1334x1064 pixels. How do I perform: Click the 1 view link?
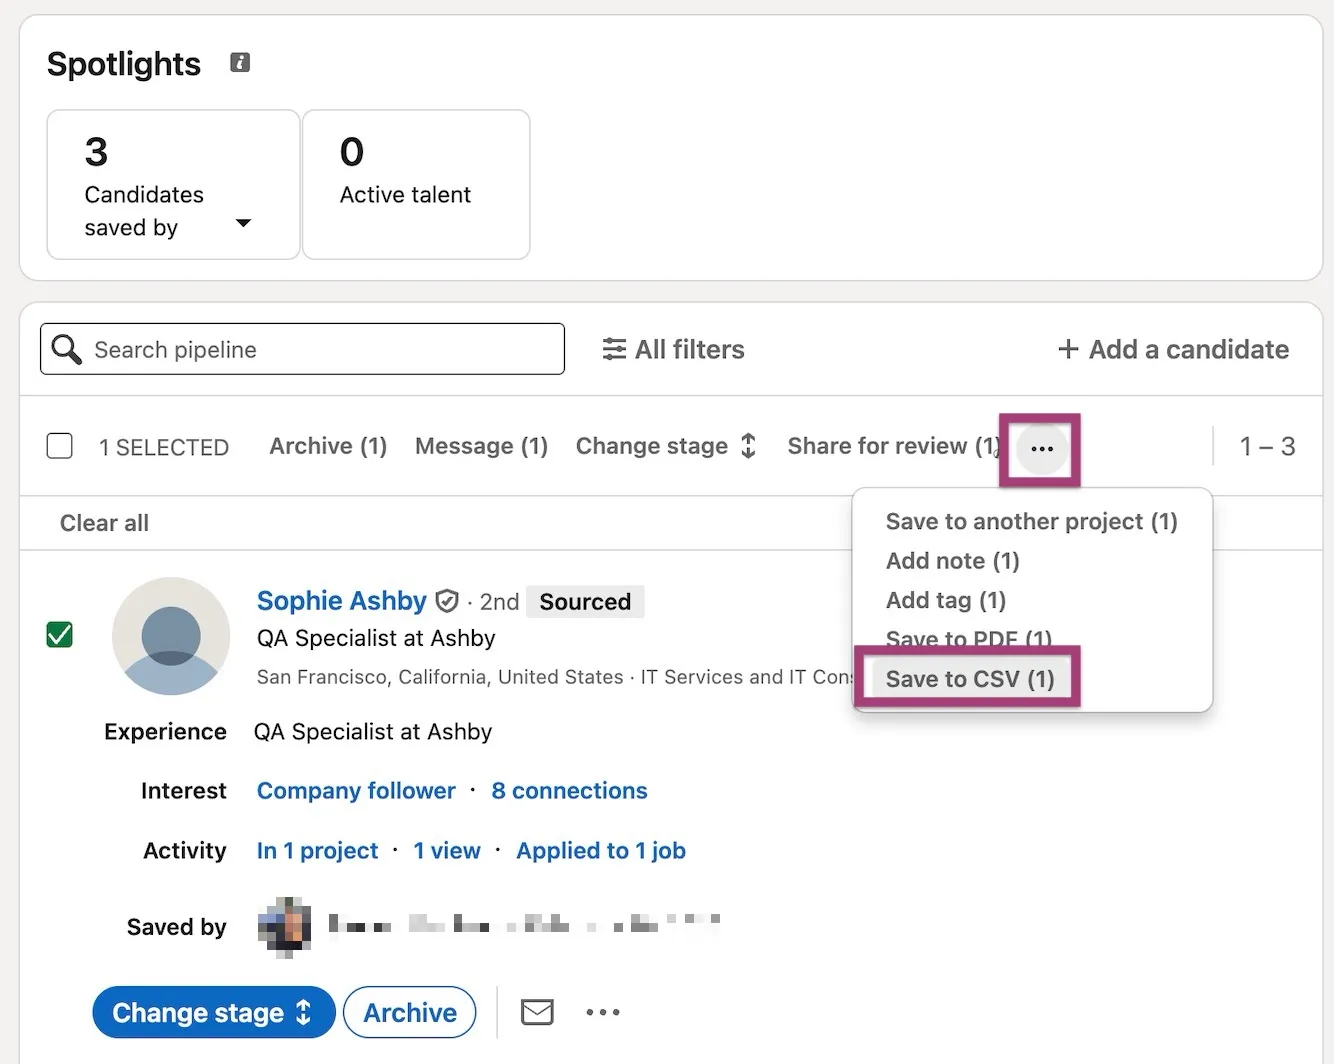coord(447,851)
